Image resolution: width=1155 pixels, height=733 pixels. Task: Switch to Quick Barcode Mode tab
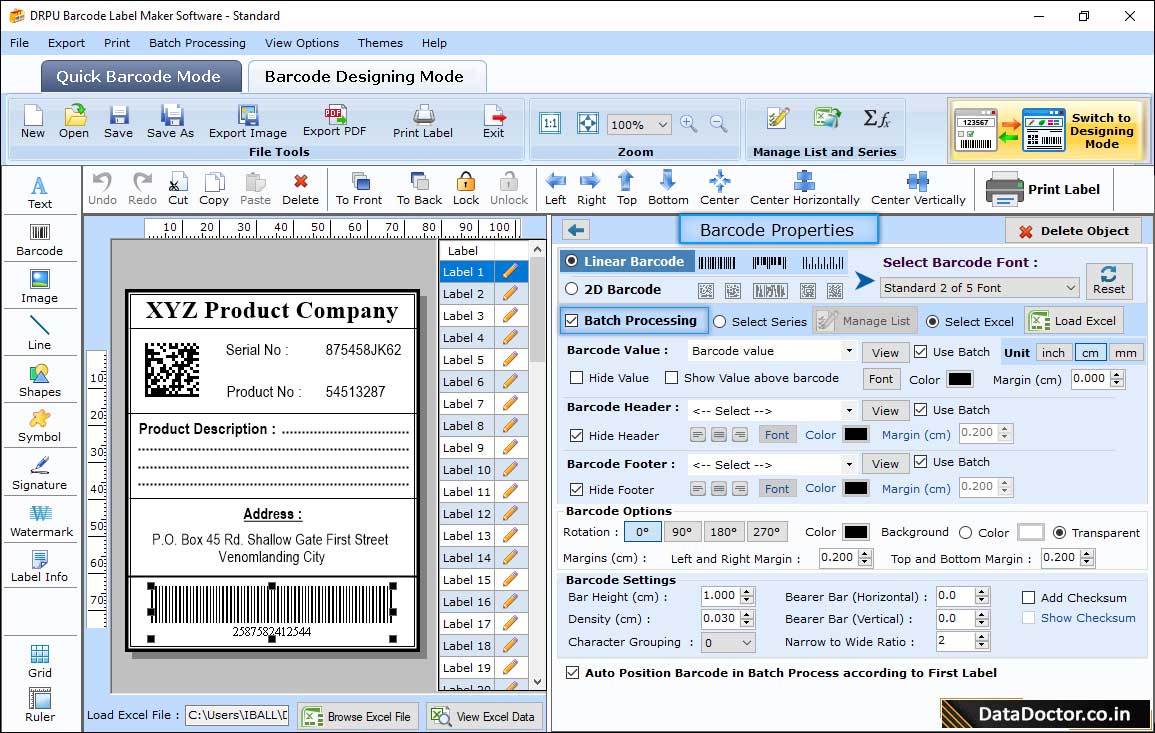click(x=140, y=75)
